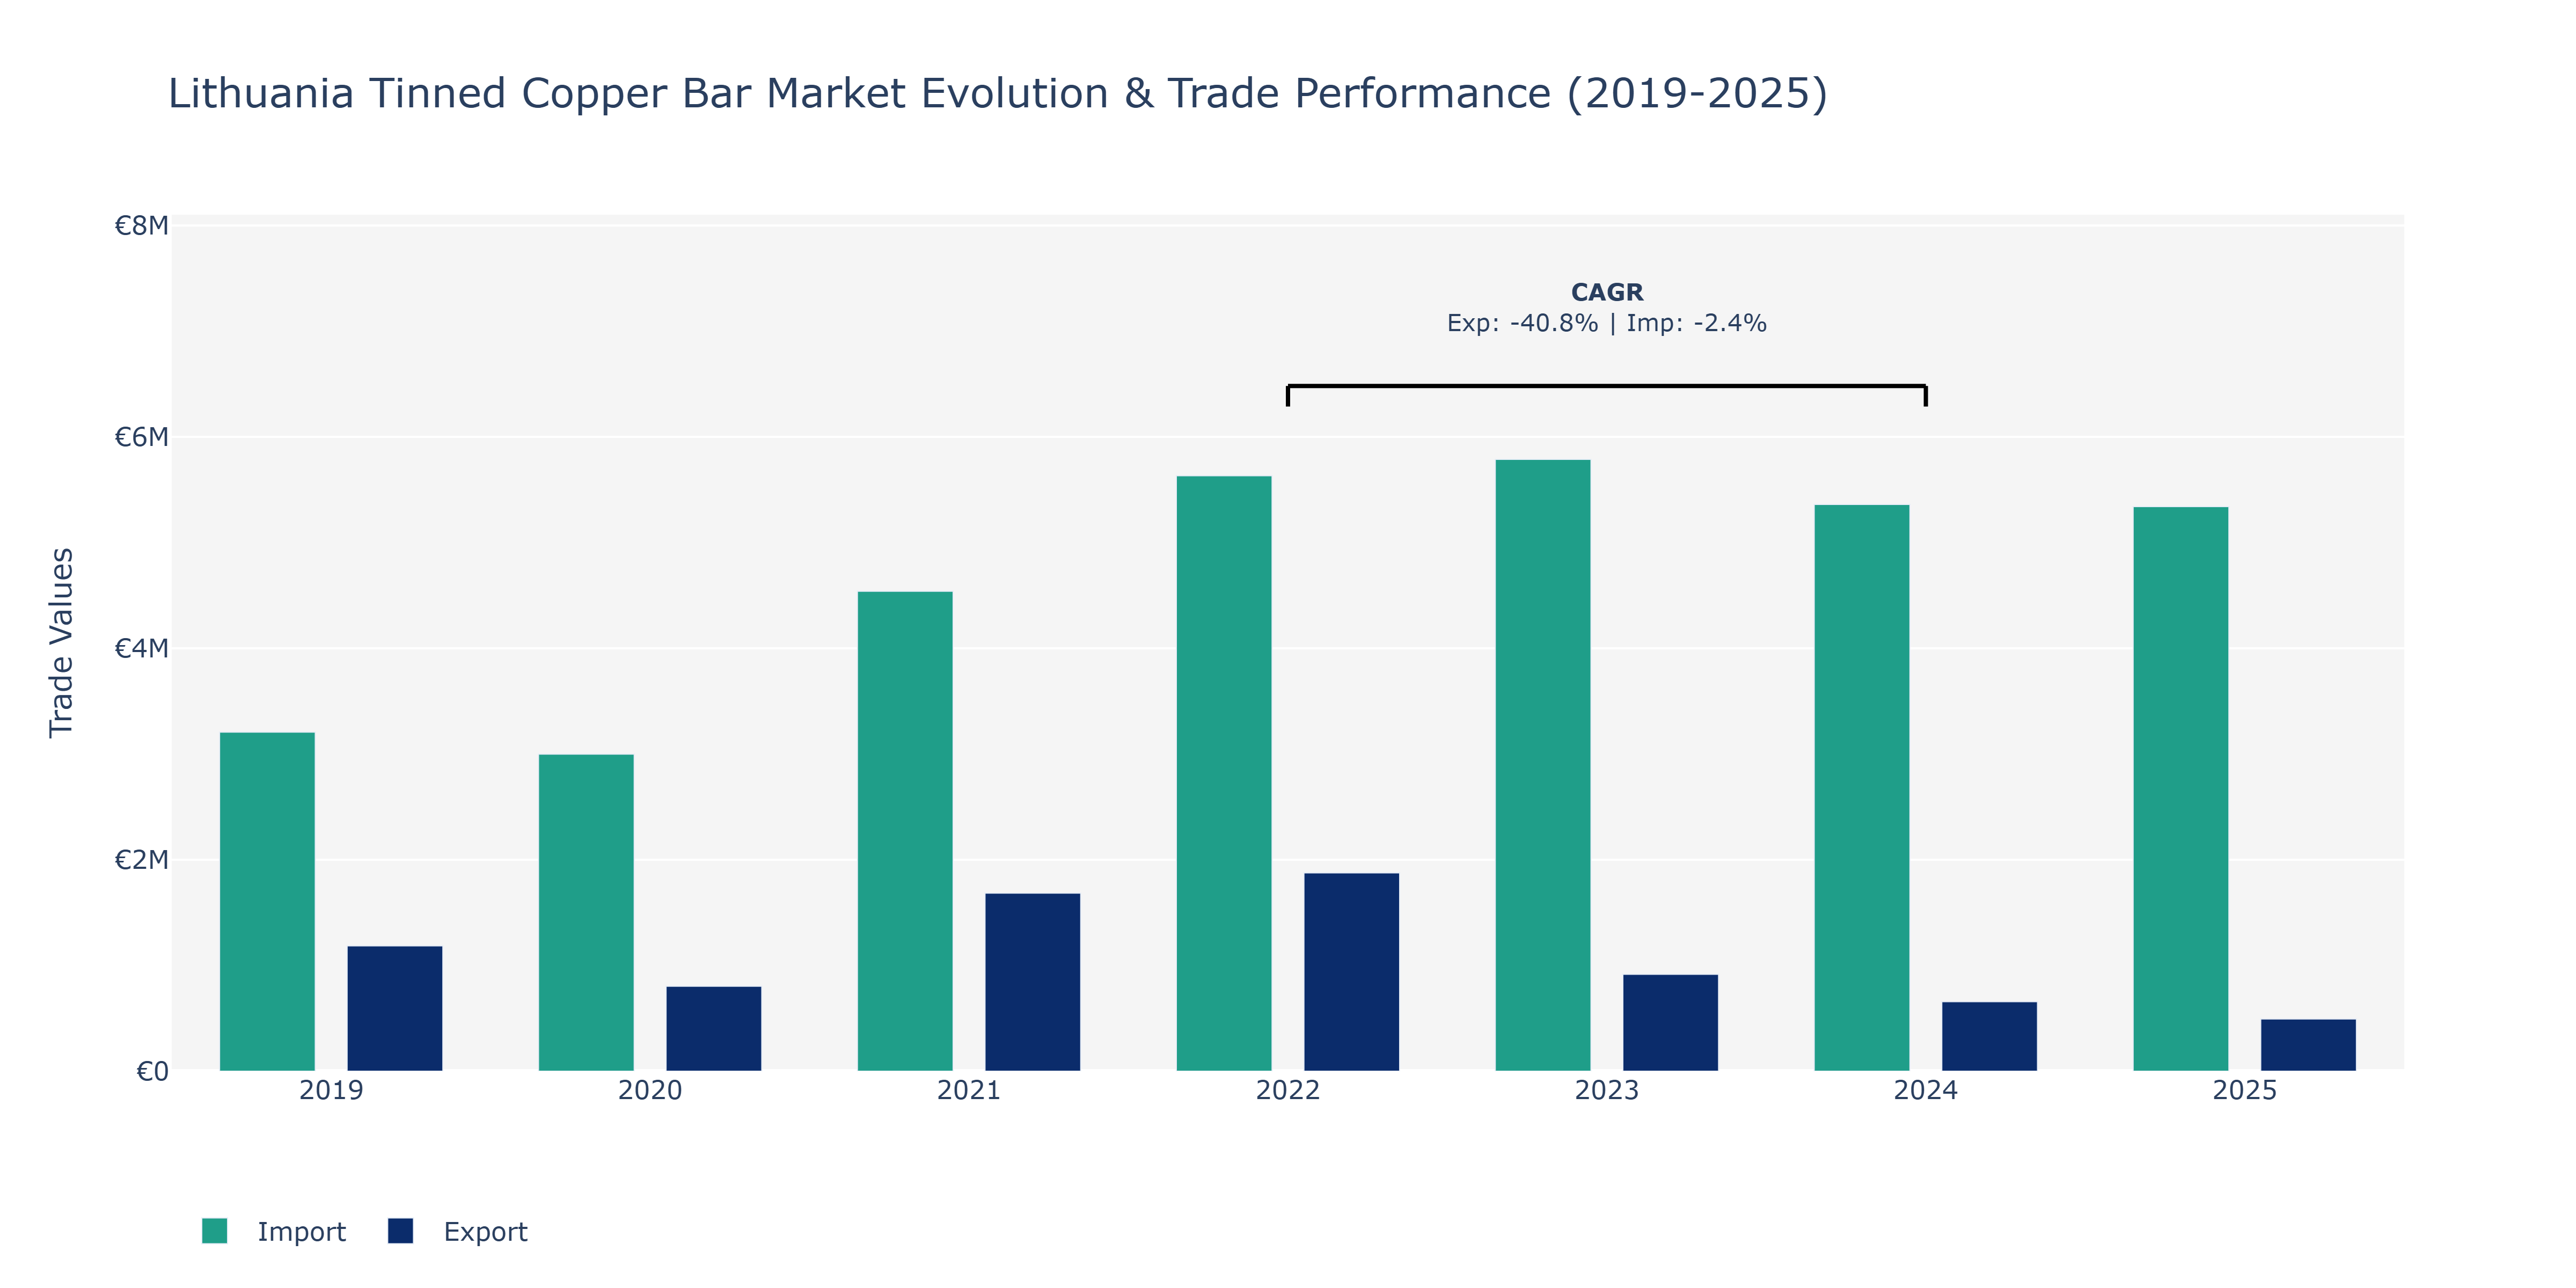Click the bold CAGR annotation label
2576x1288 pixels.
(x=1607, y=292)
